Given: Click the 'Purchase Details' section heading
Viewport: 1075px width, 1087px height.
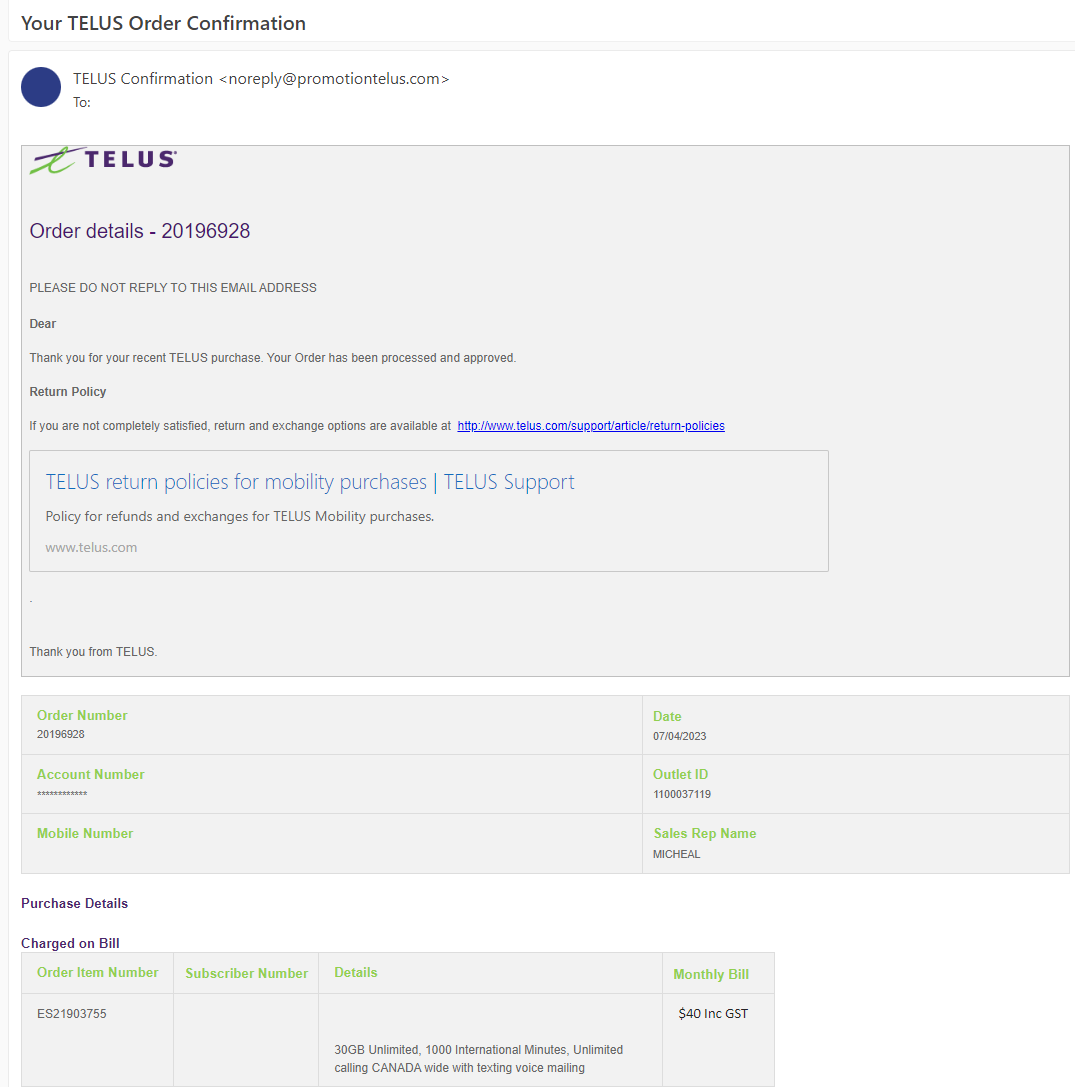Looking at the screenshot, I should [75, 903].
